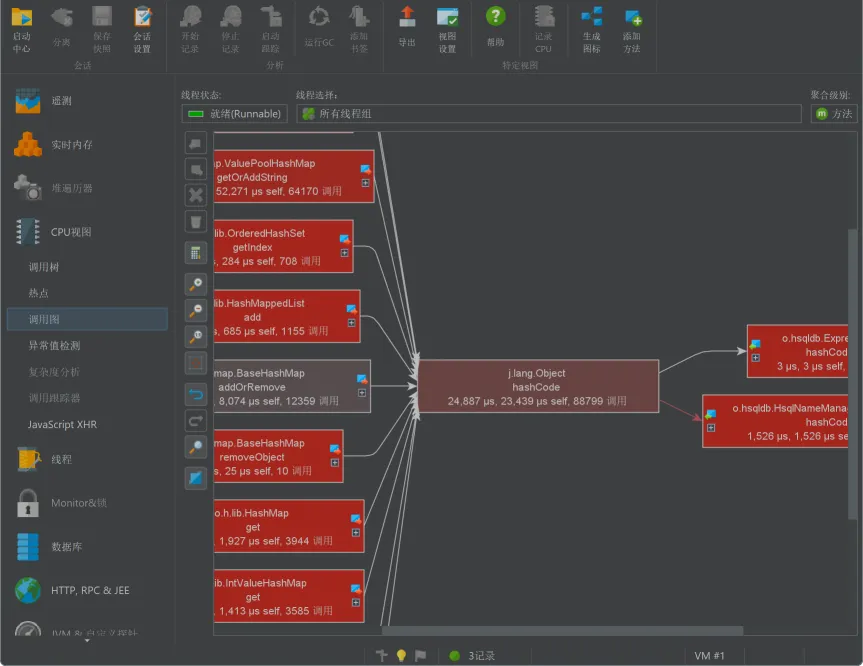Select the 调用图 call graph view
The image size is (863, 666).
[x=87, y=319]
